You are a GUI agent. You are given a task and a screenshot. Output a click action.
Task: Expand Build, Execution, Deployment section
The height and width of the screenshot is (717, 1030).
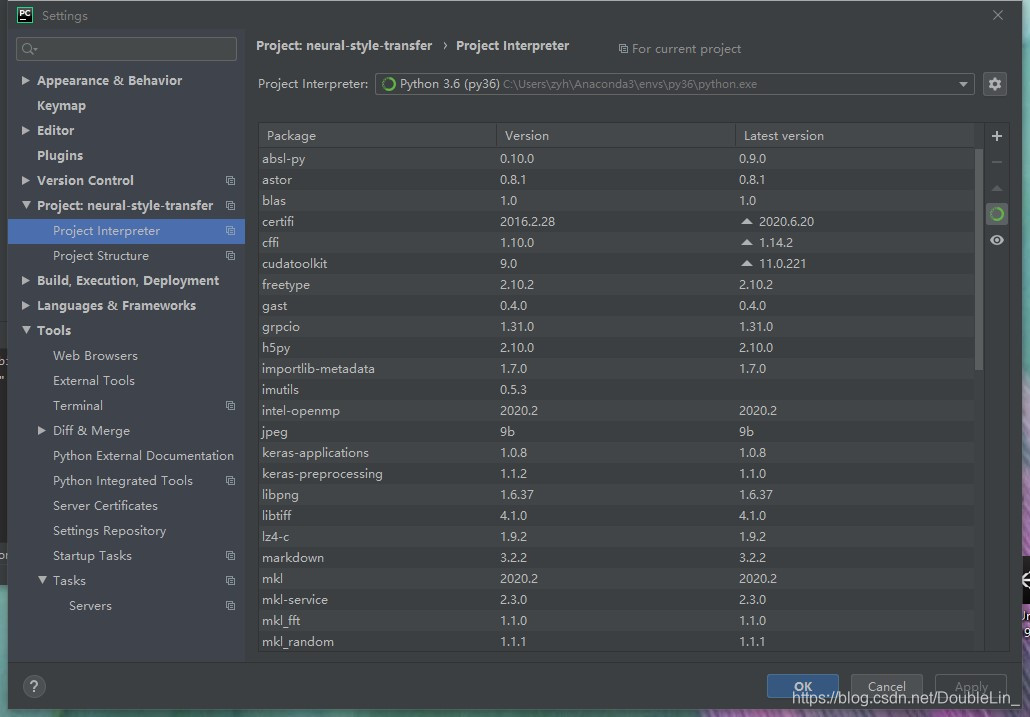click(x=26, y=280)
